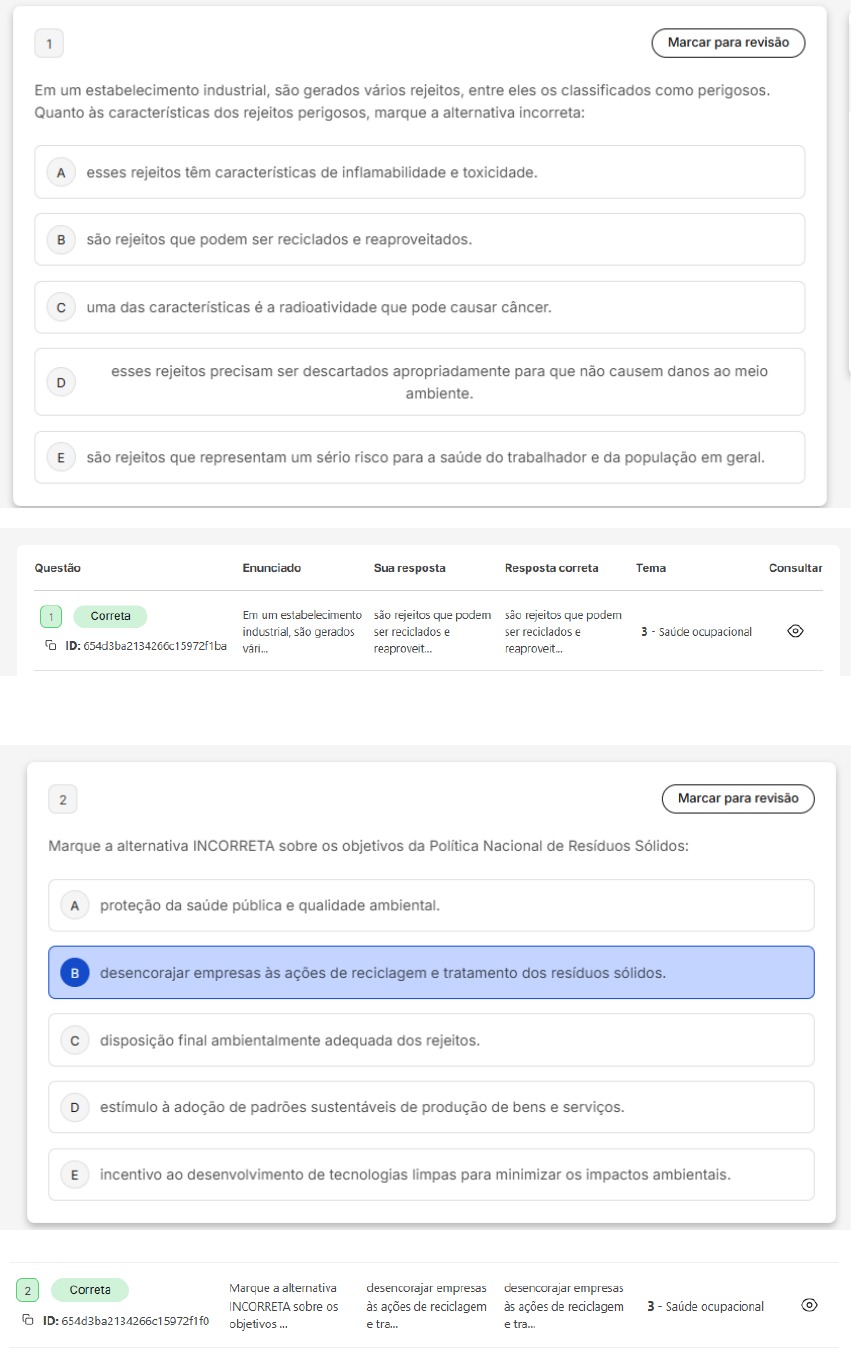Copy the ID of question 1 result
Viewport: 851px width, 1348px height.
(x=51, y=645)
